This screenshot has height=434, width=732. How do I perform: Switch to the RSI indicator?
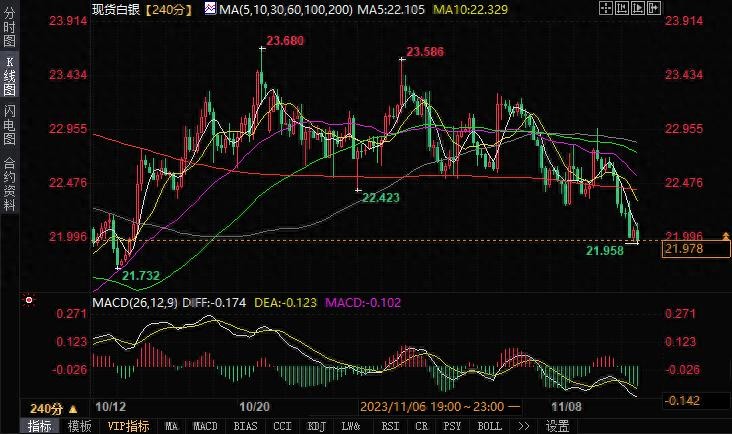coord(388,426)
